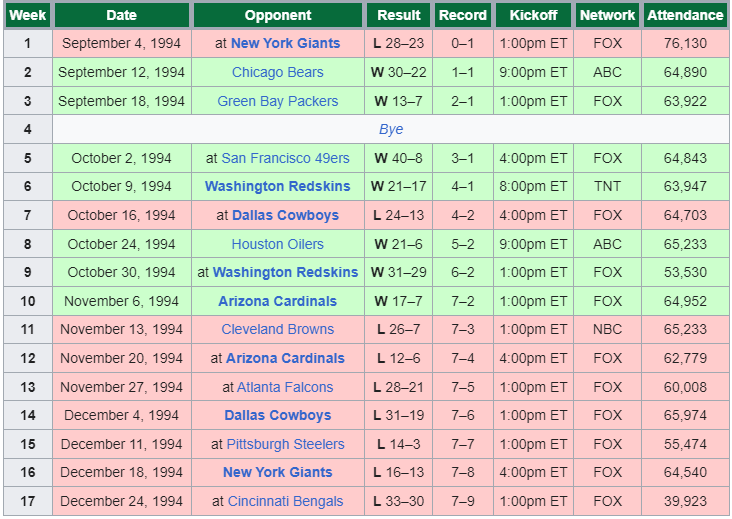Select the date December 24, 1994
This screenshot has width=732, height=519.
[x=121, y=501]
